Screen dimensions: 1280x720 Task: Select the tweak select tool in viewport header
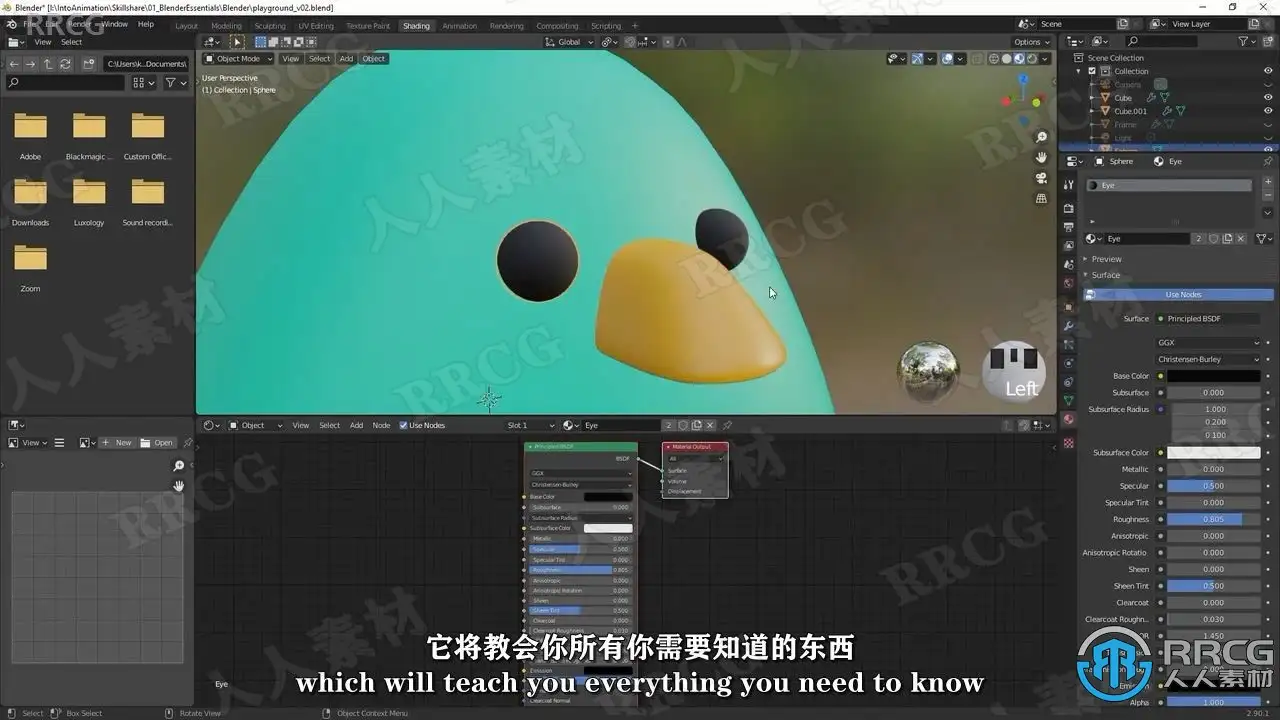[x=237, y=42]
